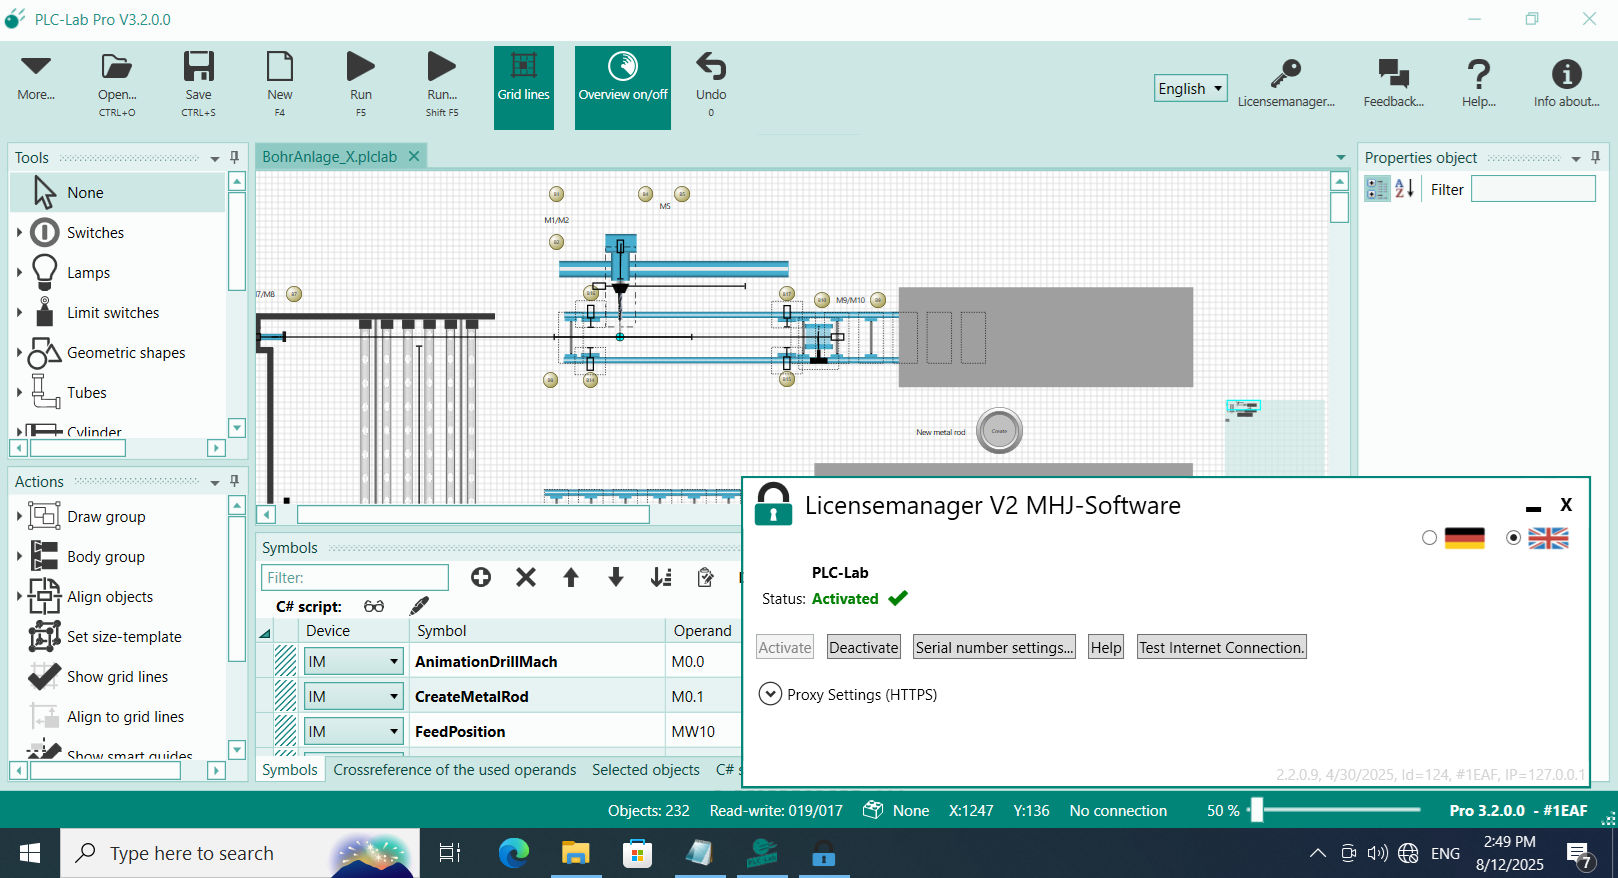Open the Feedback speech bubble icon
The image size is (1618, 878).
(x=1393, y=73)
